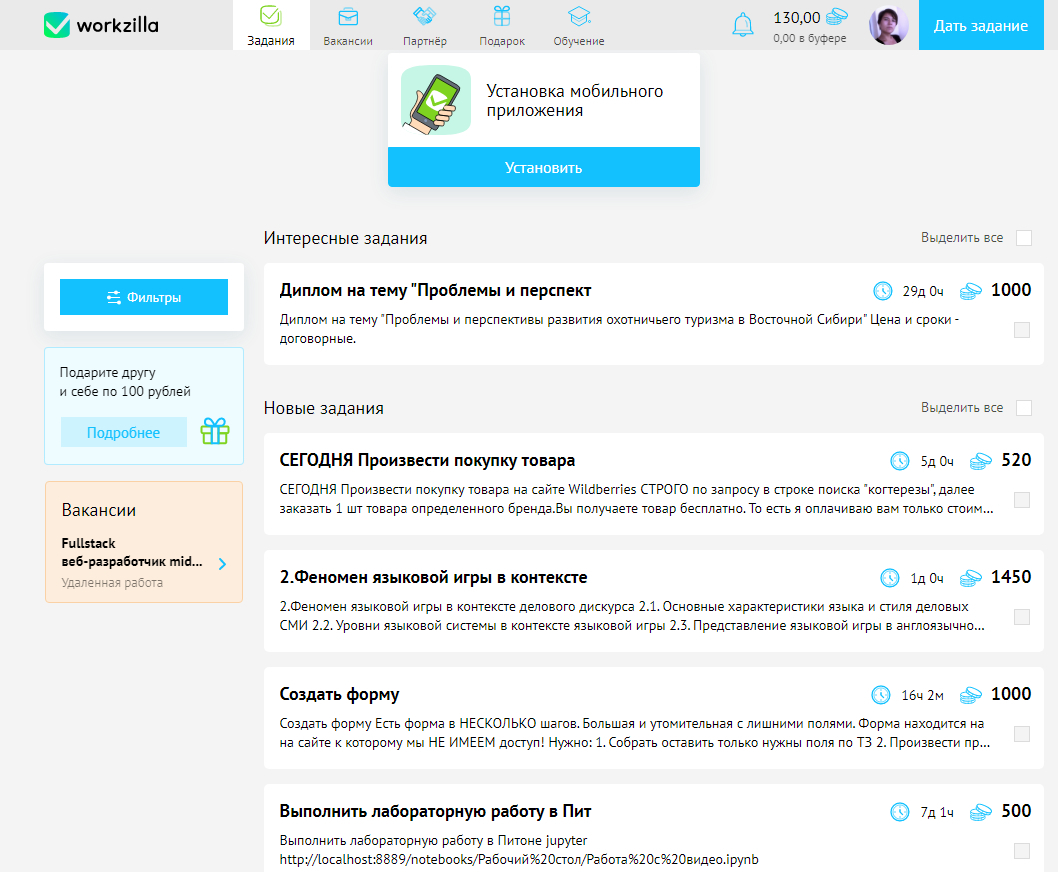Open the Диплом на тему task title

tap(435, 291)
